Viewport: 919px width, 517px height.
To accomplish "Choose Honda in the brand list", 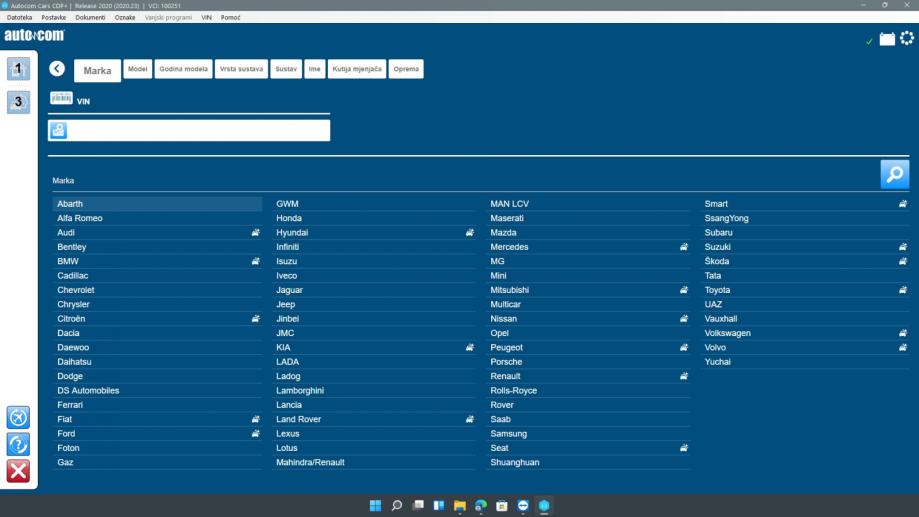I will [374, 218].
